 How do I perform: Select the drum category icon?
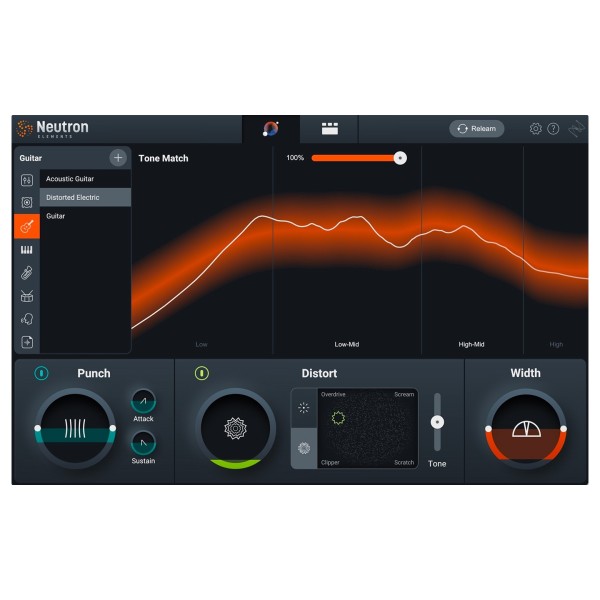pos(27,296)
